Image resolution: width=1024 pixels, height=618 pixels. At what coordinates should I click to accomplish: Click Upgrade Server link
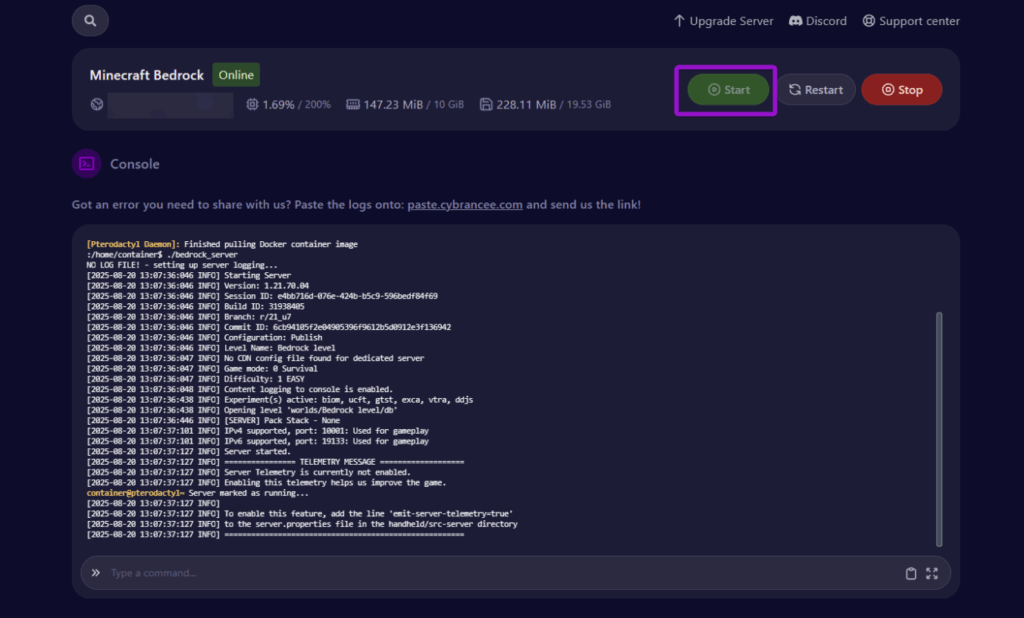click(723, 21)
